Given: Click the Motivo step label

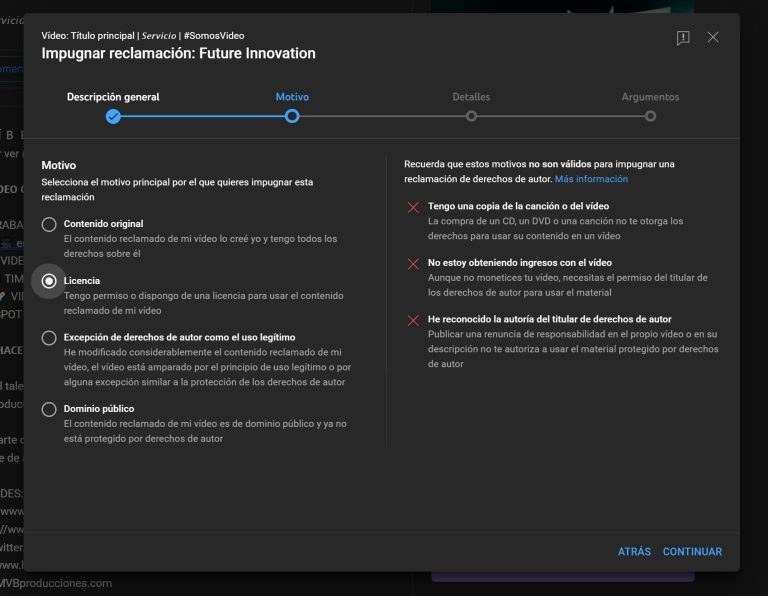Looking at the screenshot, I should click(x=292, y=97).
